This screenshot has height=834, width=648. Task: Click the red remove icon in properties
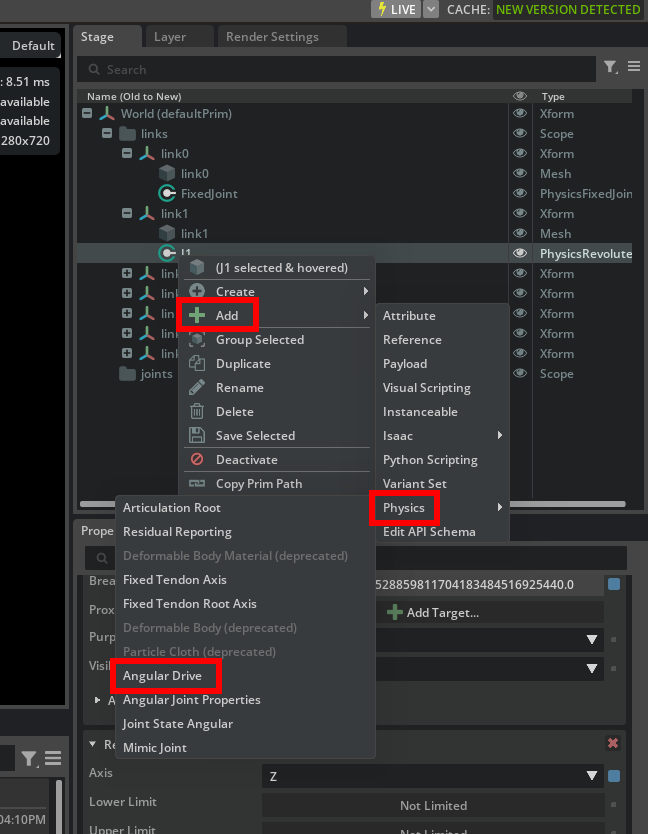tap(613, 744)
